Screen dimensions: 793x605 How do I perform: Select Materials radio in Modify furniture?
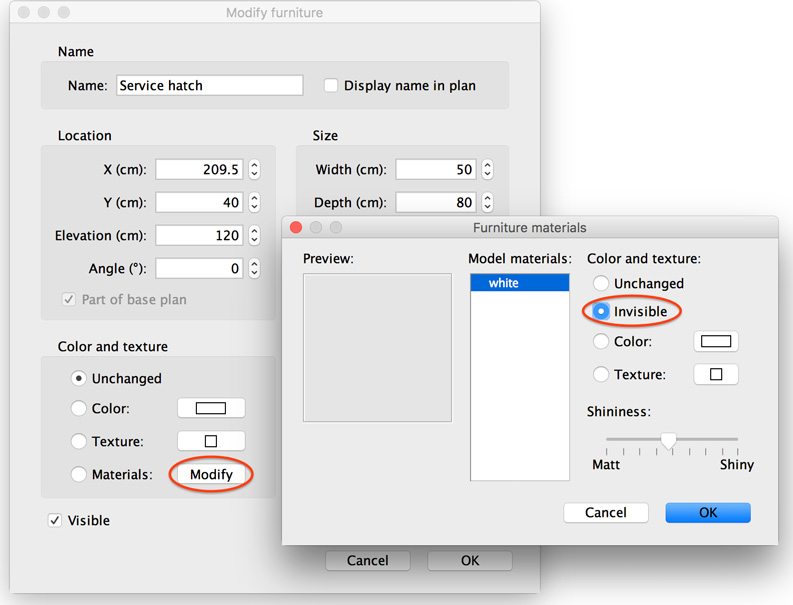point(79,475)
